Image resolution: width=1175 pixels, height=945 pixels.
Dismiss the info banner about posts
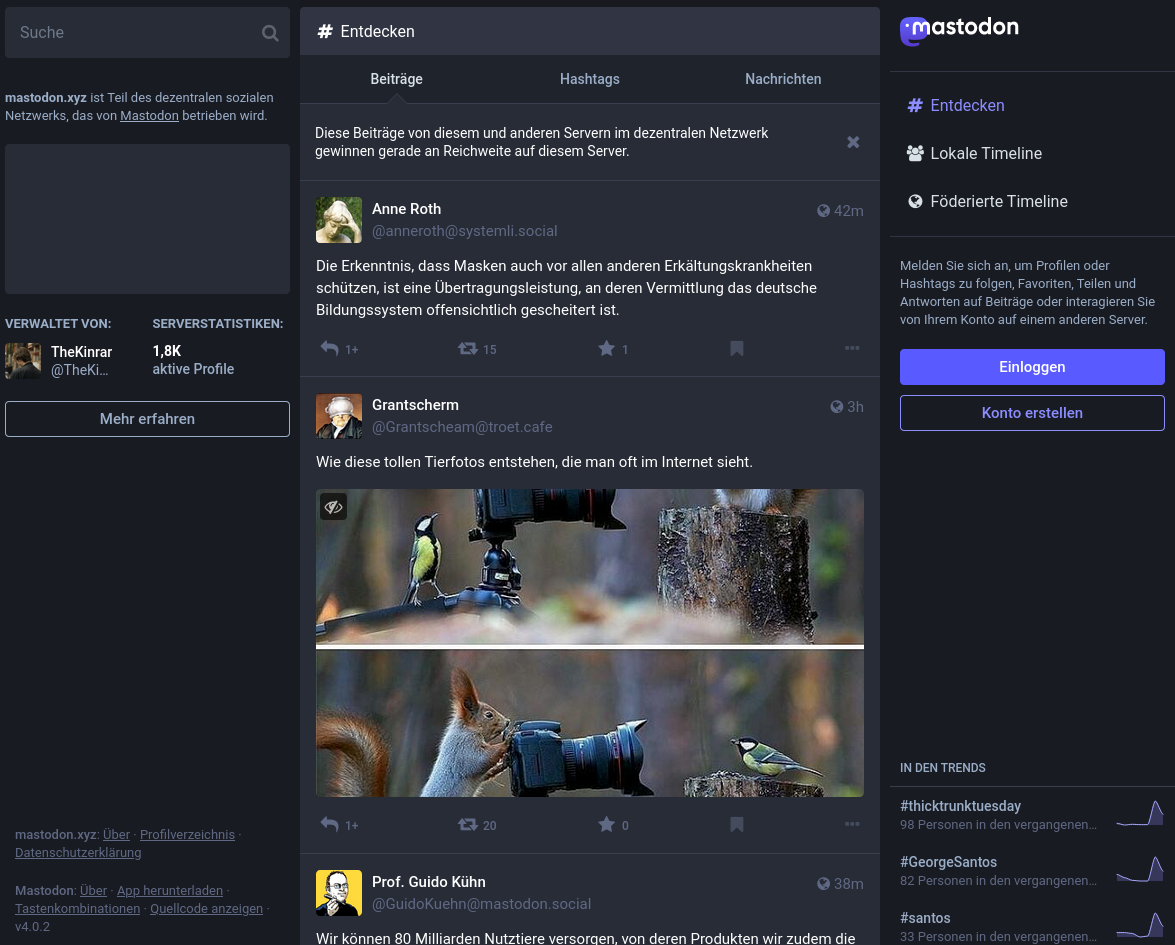(853, 142)
